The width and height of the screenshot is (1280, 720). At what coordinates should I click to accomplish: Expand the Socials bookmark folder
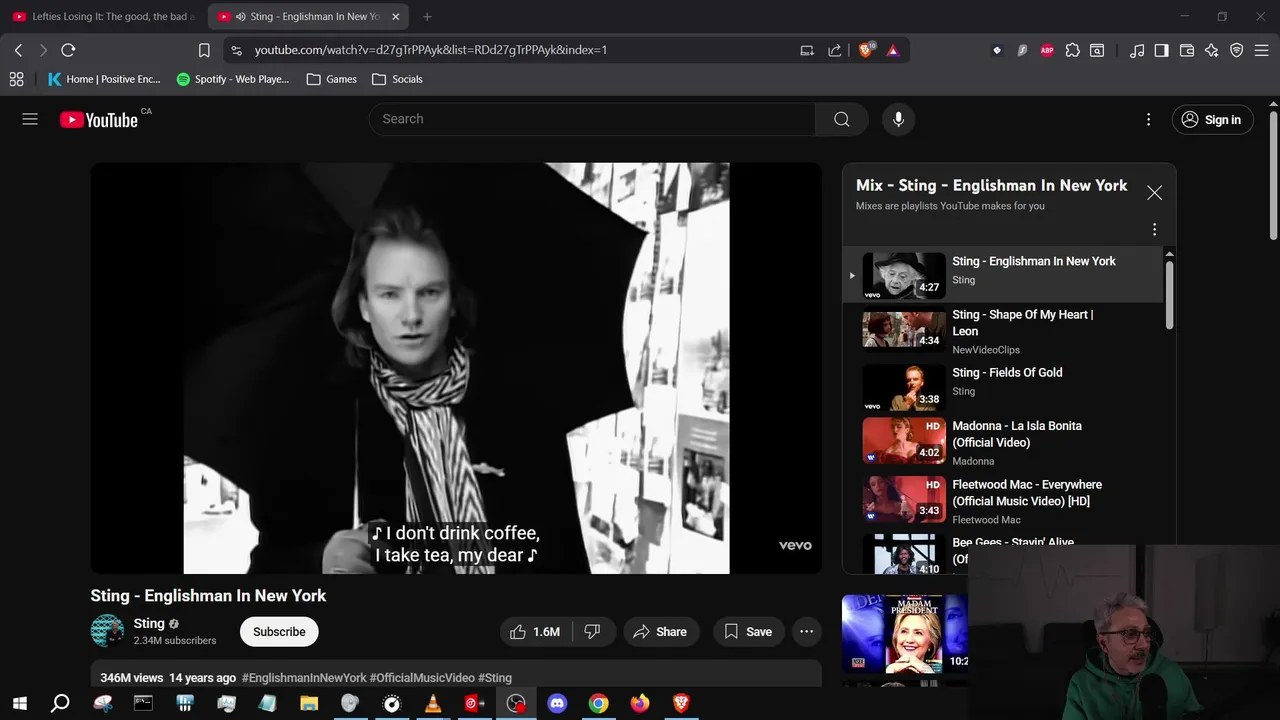coord(397,79)
